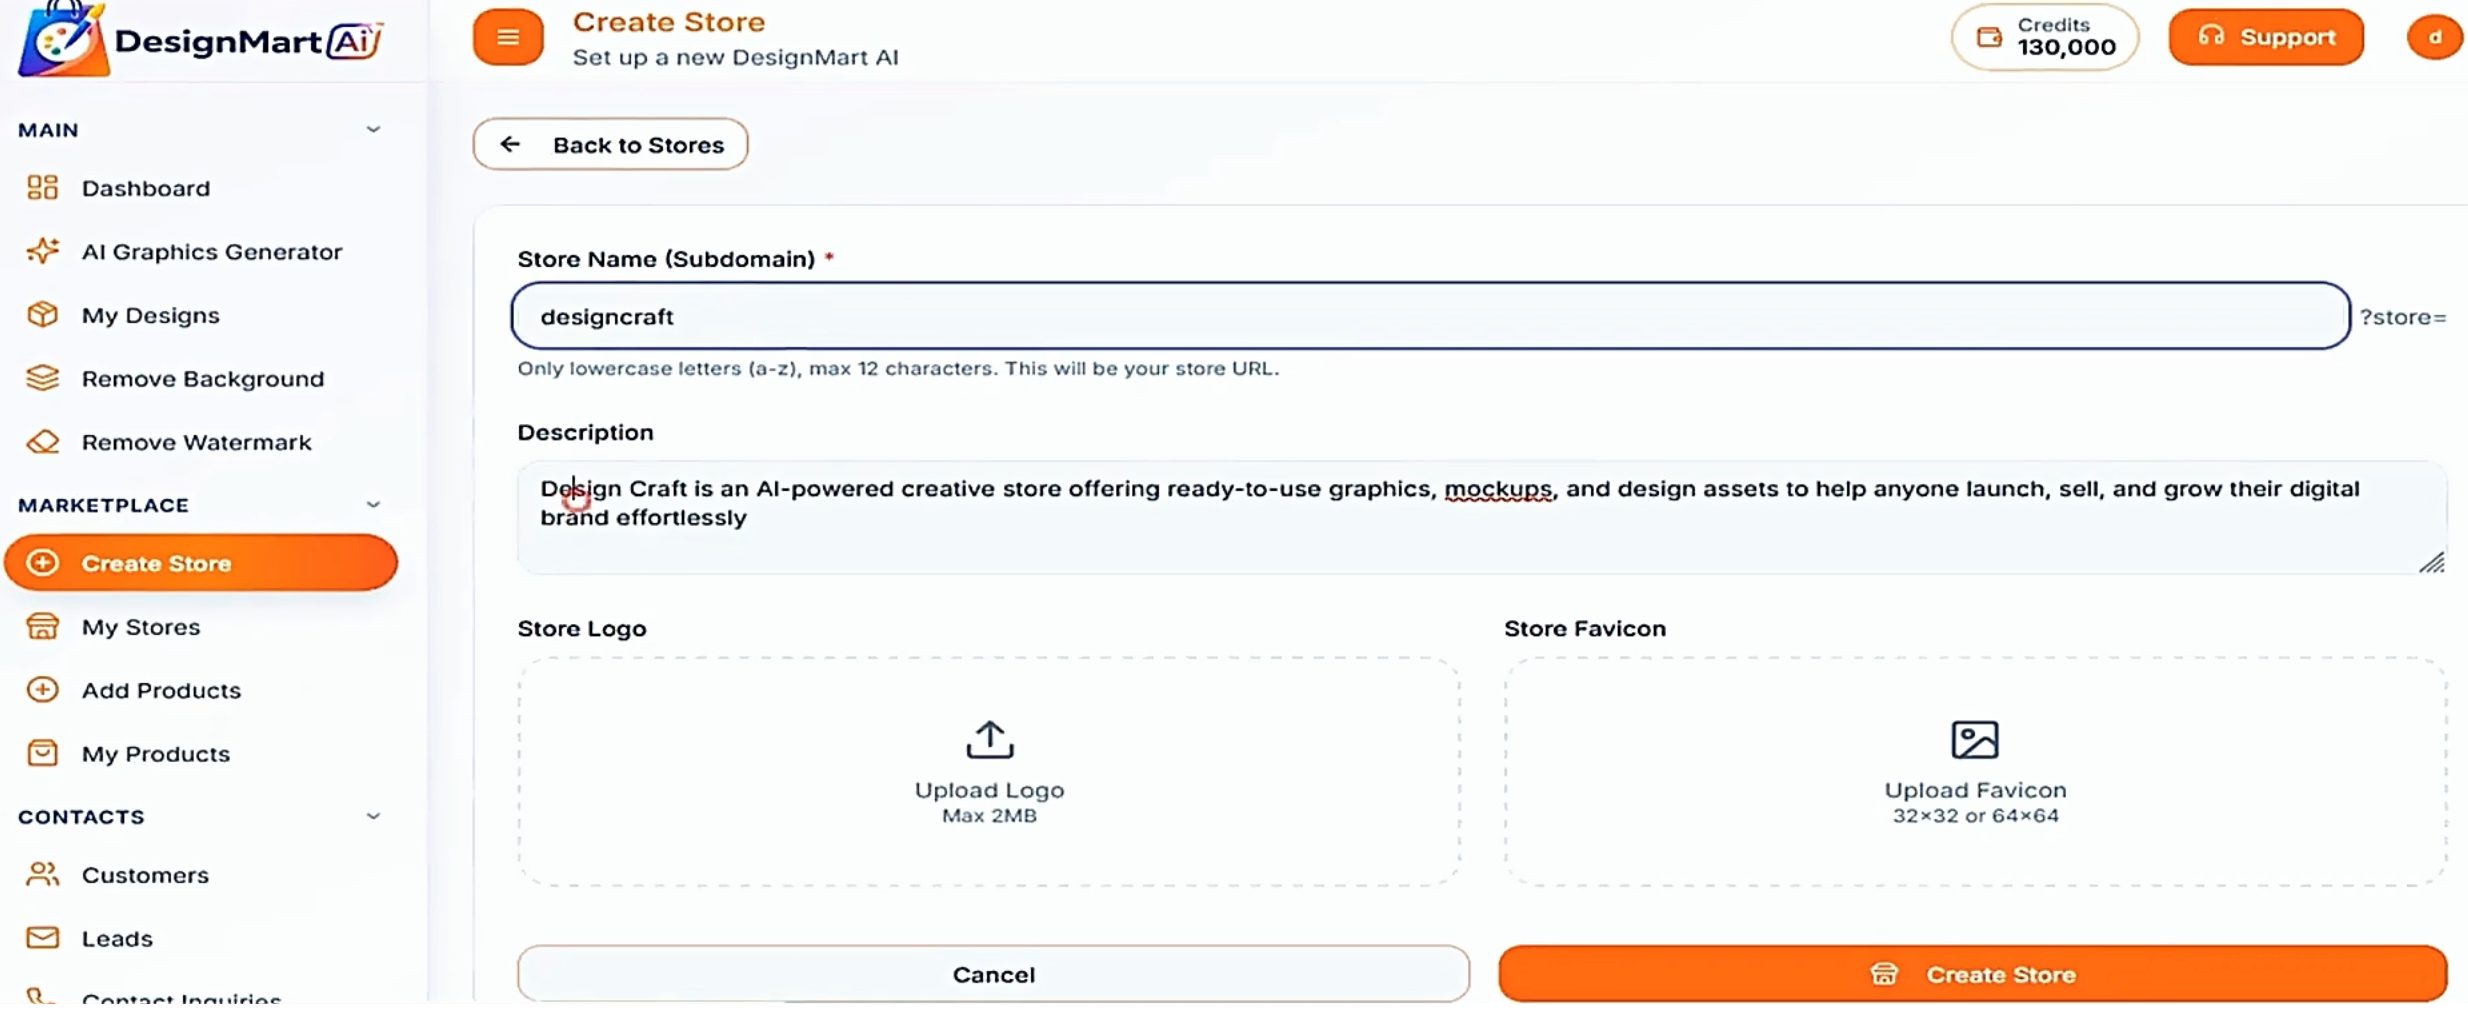Open the user avatar profile icon
The height and width of the screenshot is (1010, 2468).
[x=2434, y=37]
